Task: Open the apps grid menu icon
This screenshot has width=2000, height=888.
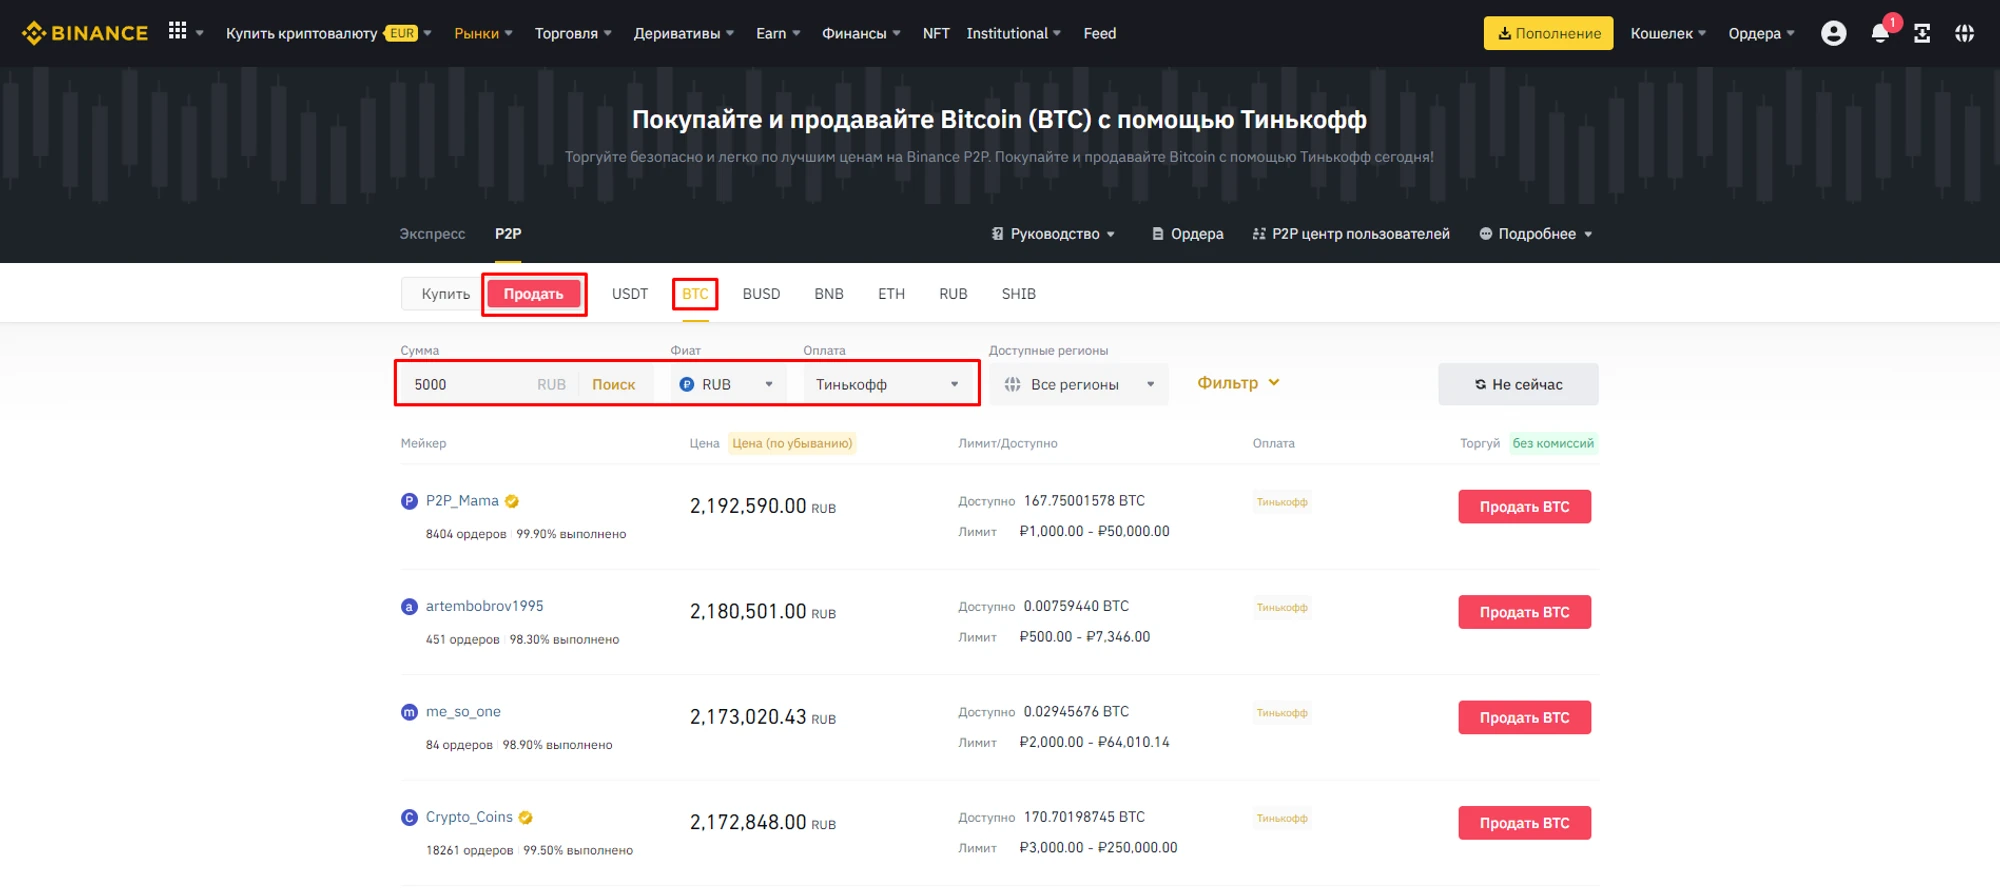Action: tap(177, 32)
